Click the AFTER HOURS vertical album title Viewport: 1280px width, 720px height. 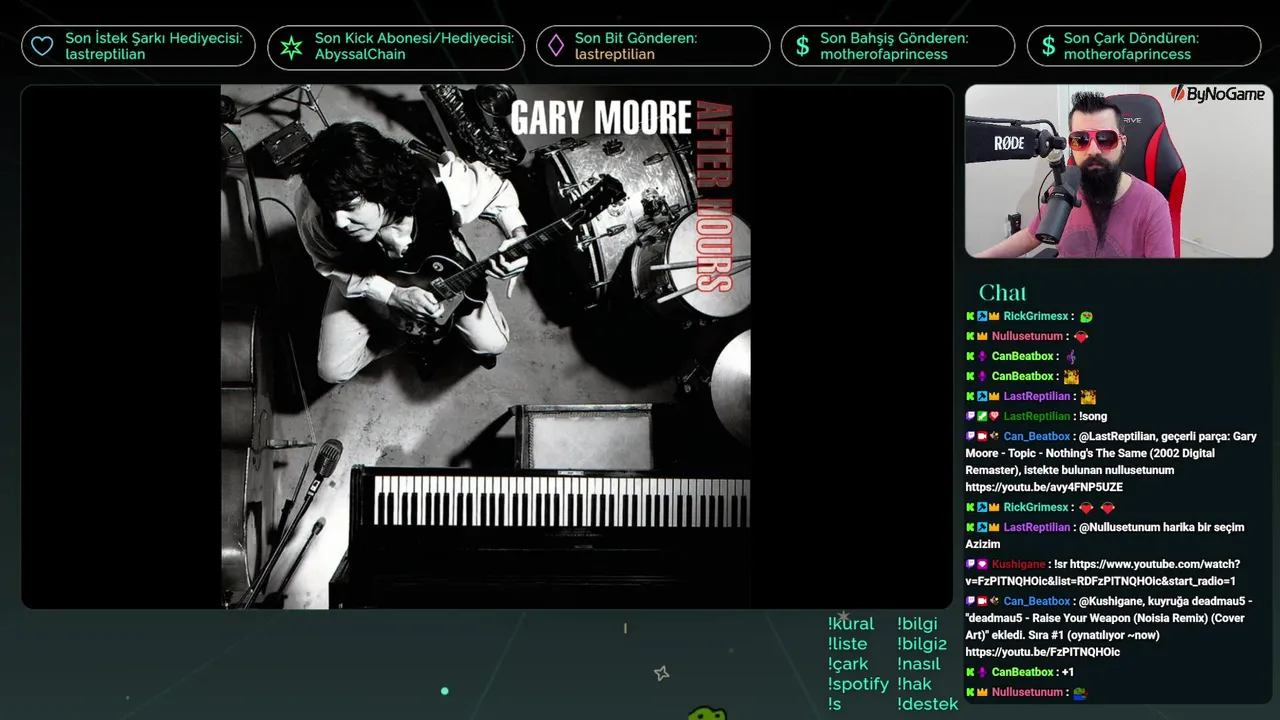pyautogui.click(x=715, y=196)
